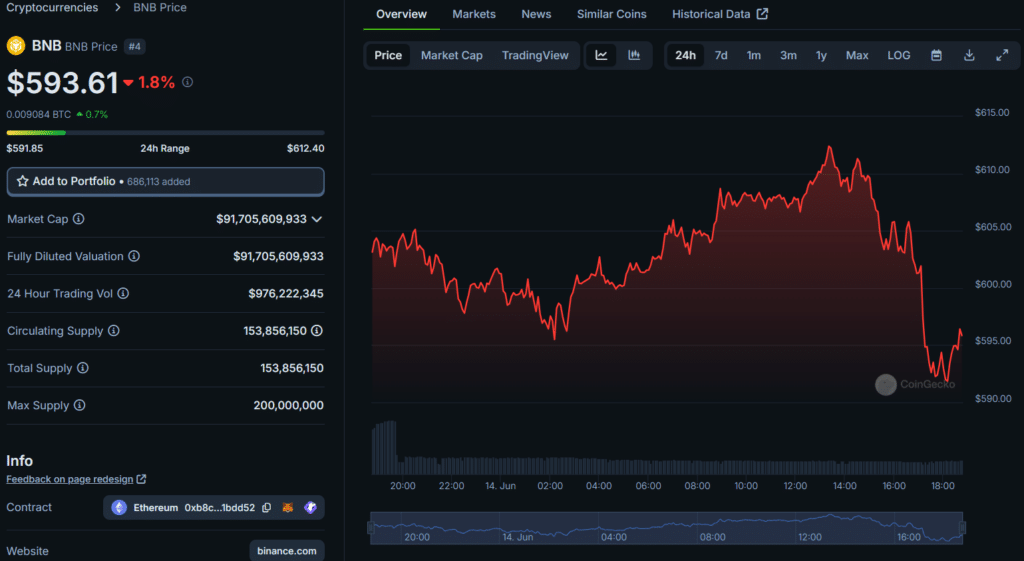
Task: Click the BNB Price breadcrumb text
Action: click(160, 7)
